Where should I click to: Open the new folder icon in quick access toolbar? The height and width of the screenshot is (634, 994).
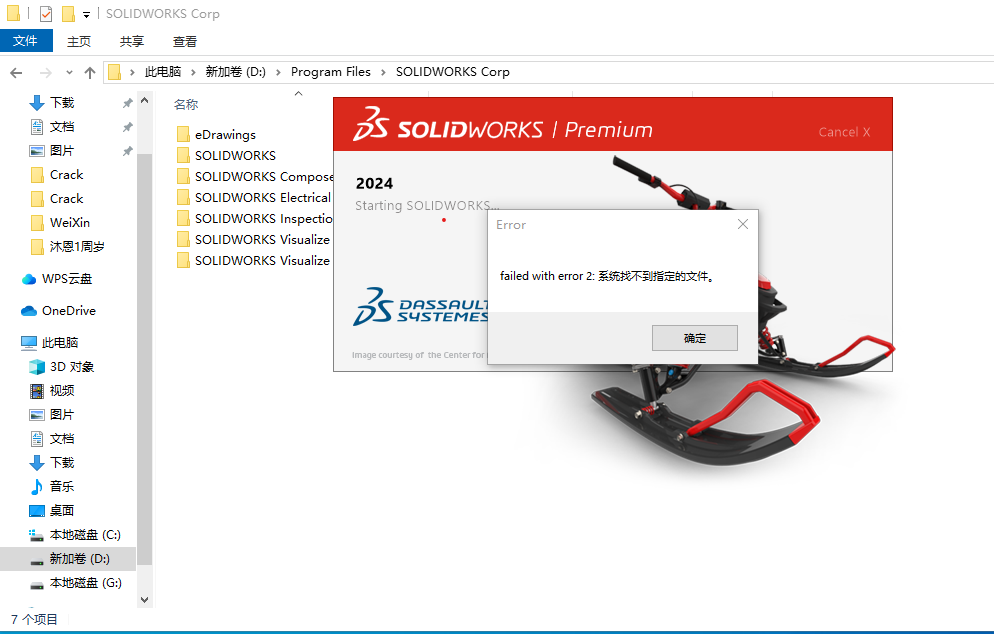pyautogui.click(x=68, y=13)
